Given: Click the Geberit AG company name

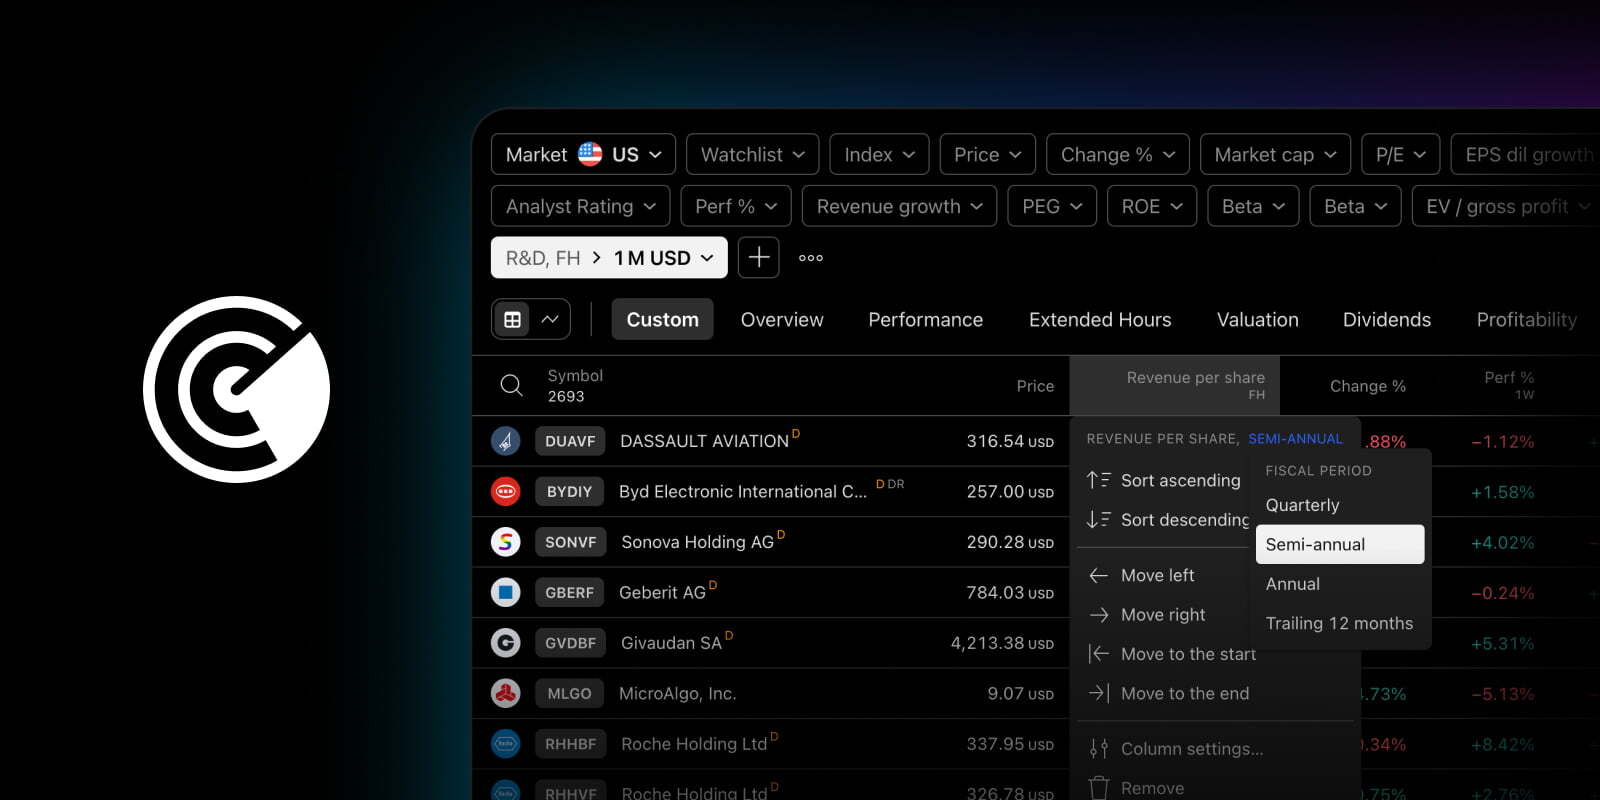Looking at the screenshot, I should [662, 593].
